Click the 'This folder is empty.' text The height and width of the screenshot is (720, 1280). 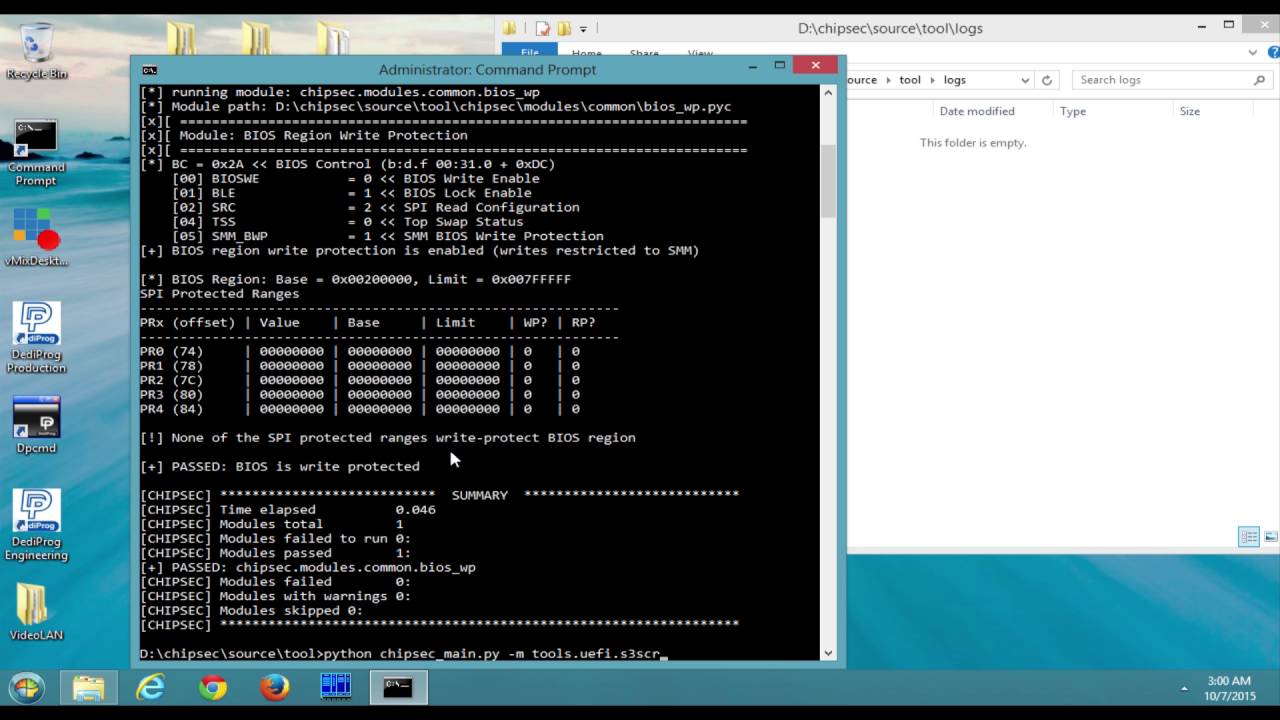click(973, 143)
